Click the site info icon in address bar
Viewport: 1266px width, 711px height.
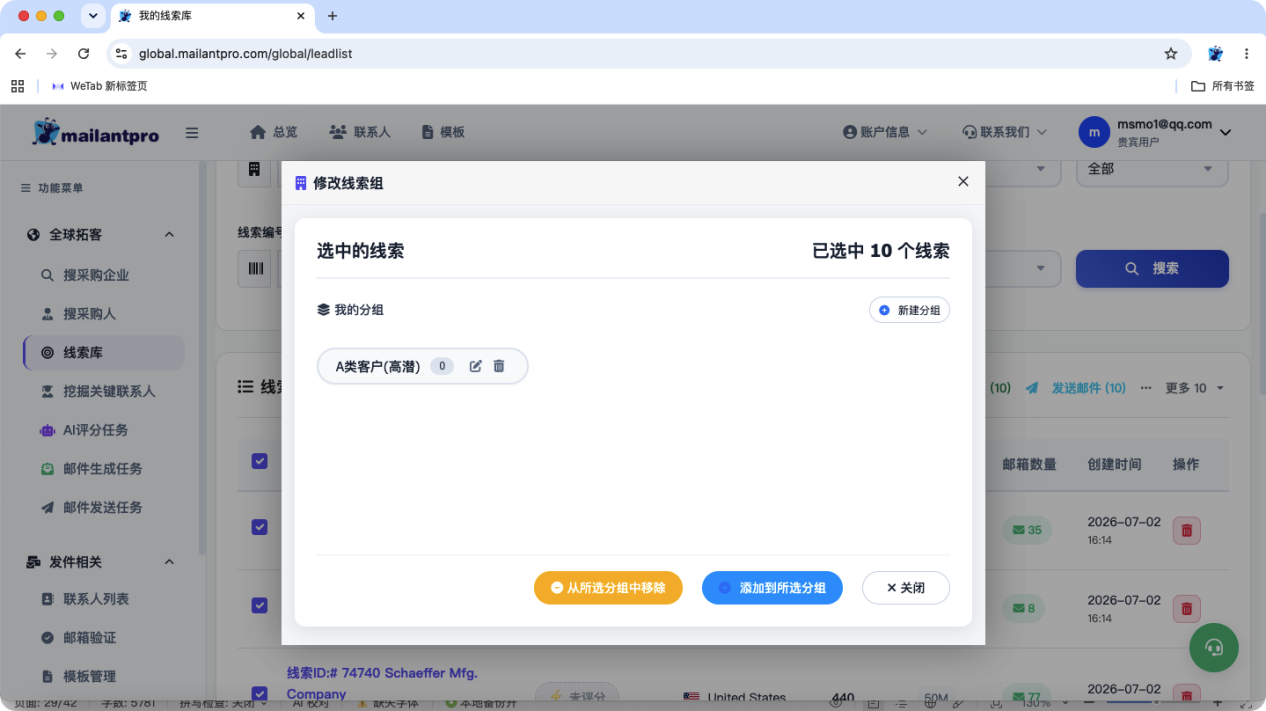[x=121, y=54]
